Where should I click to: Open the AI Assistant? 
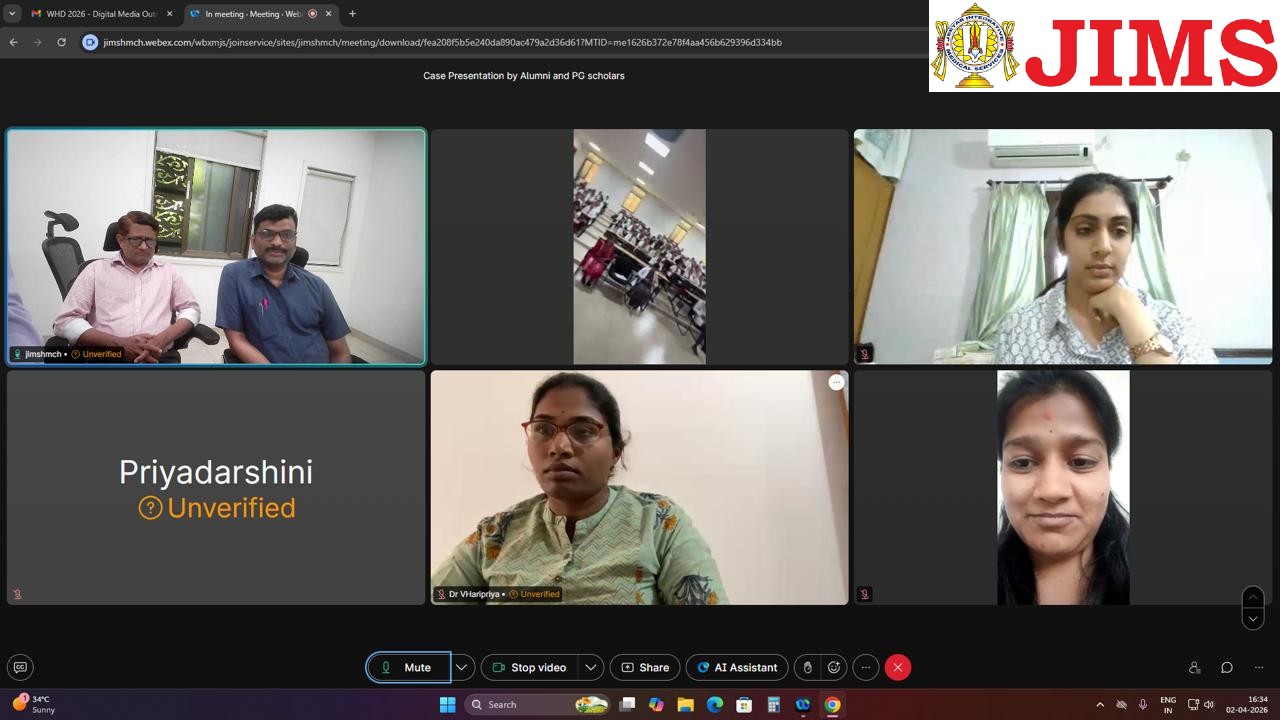point(736,667)
